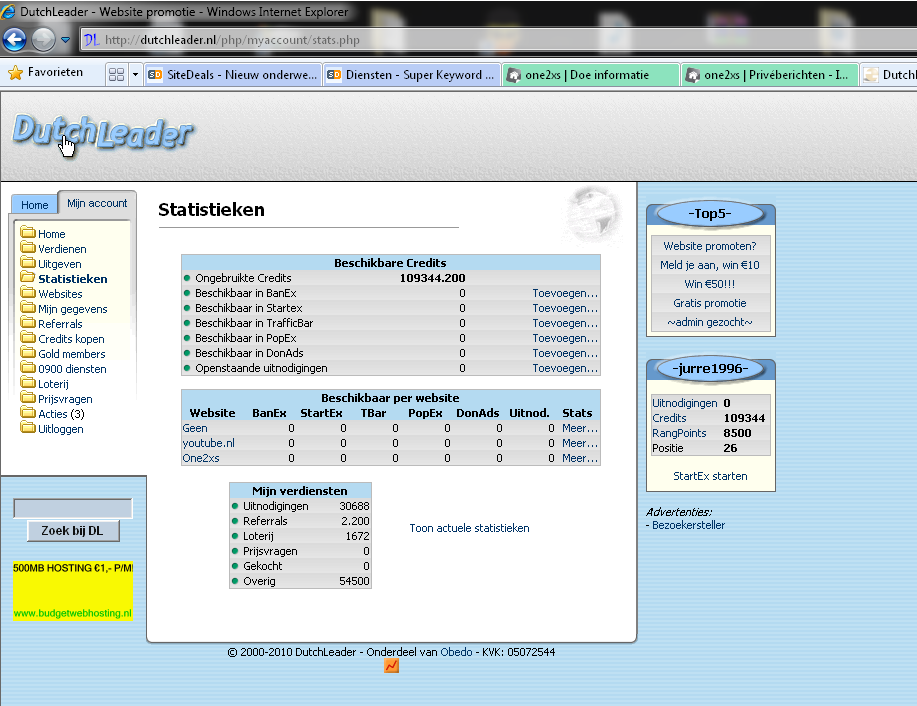Click Toevoegen for Beschikbaar in DonAds
917x706 pixels.
565,353
